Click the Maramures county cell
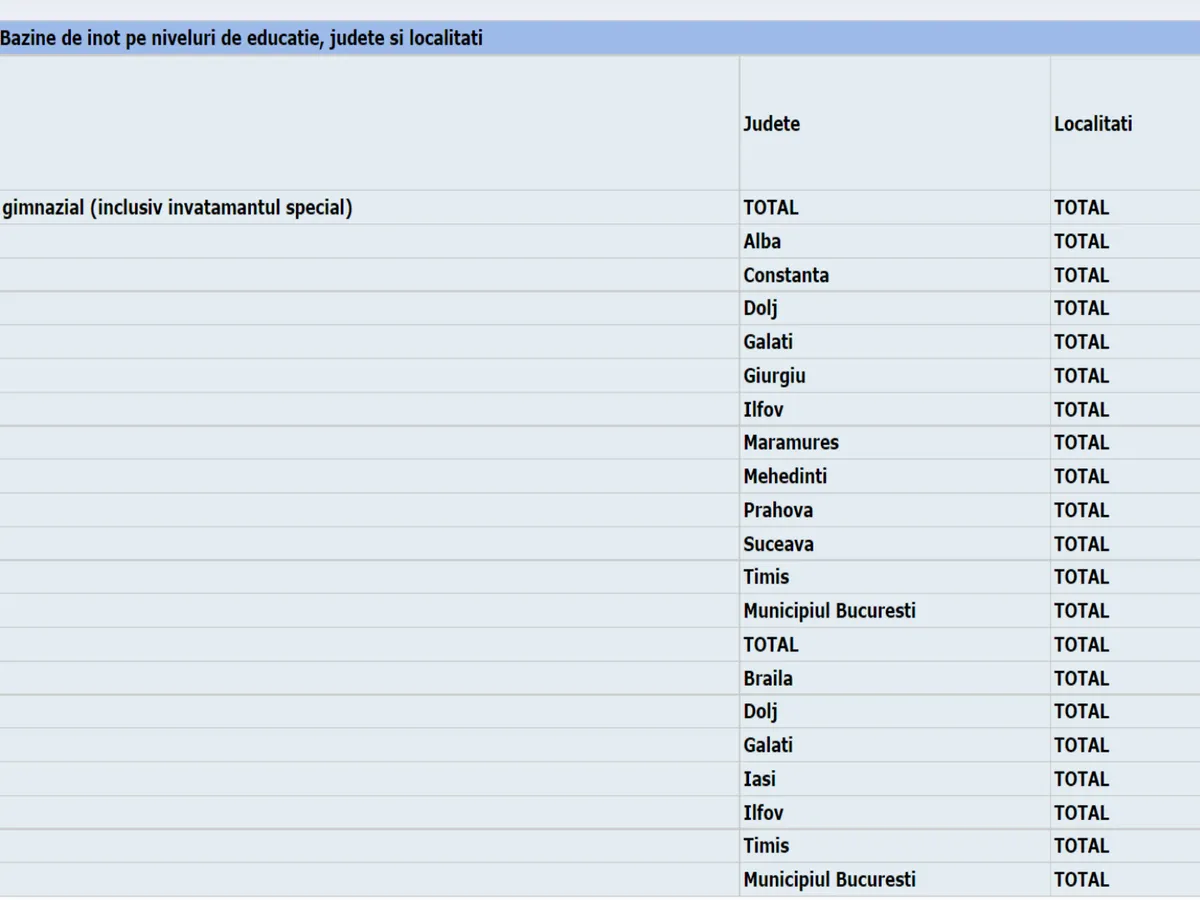The height and width of the screenshot is (900, 1200). 791,443
